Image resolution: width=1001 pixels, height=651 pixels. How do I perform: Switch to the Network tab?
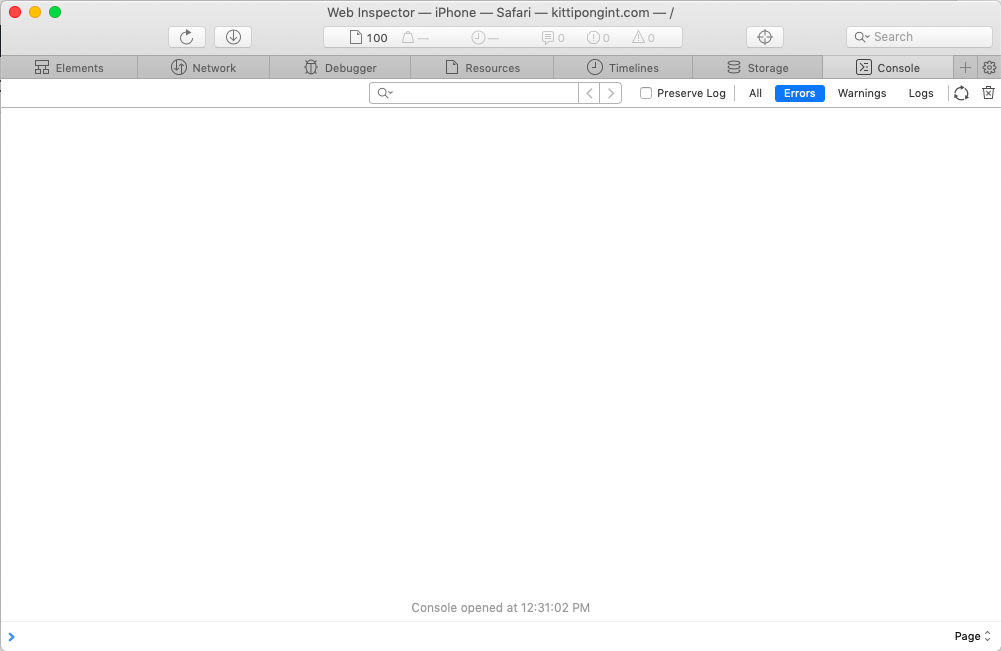[x=204, y=68]
